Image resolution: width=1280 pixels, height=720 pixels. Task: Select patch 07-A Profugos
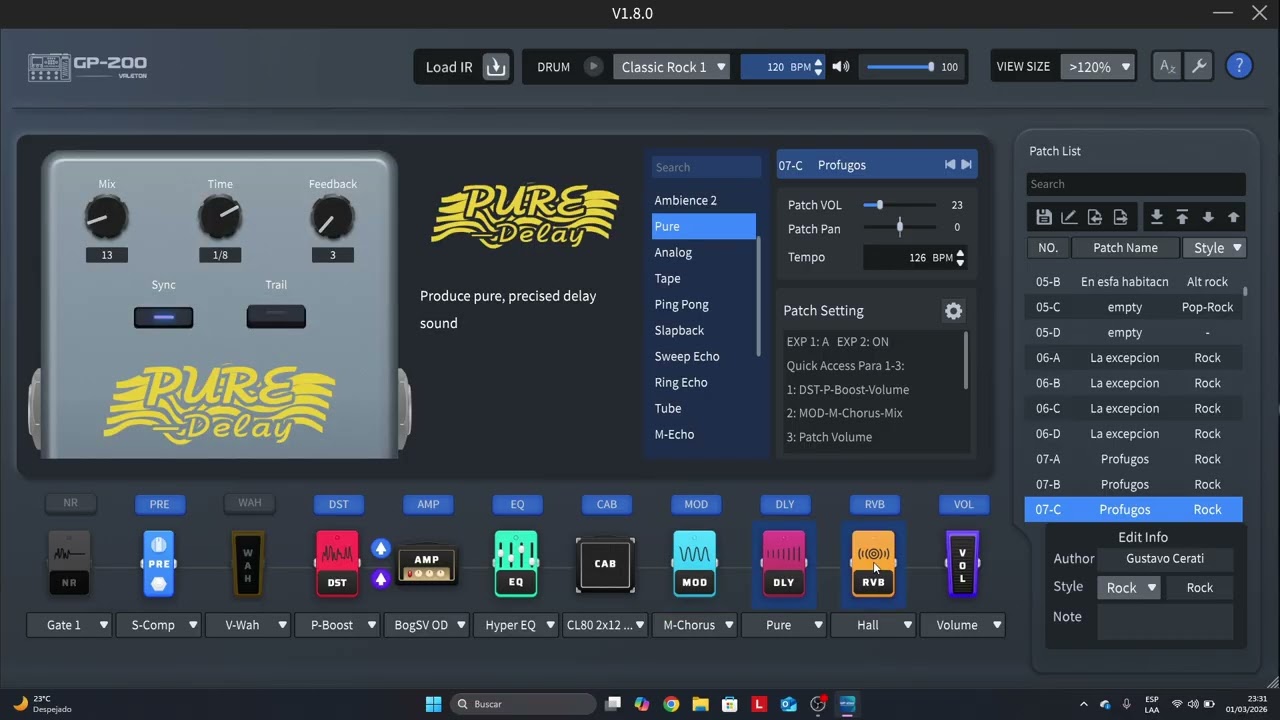tap(1134, 459)
